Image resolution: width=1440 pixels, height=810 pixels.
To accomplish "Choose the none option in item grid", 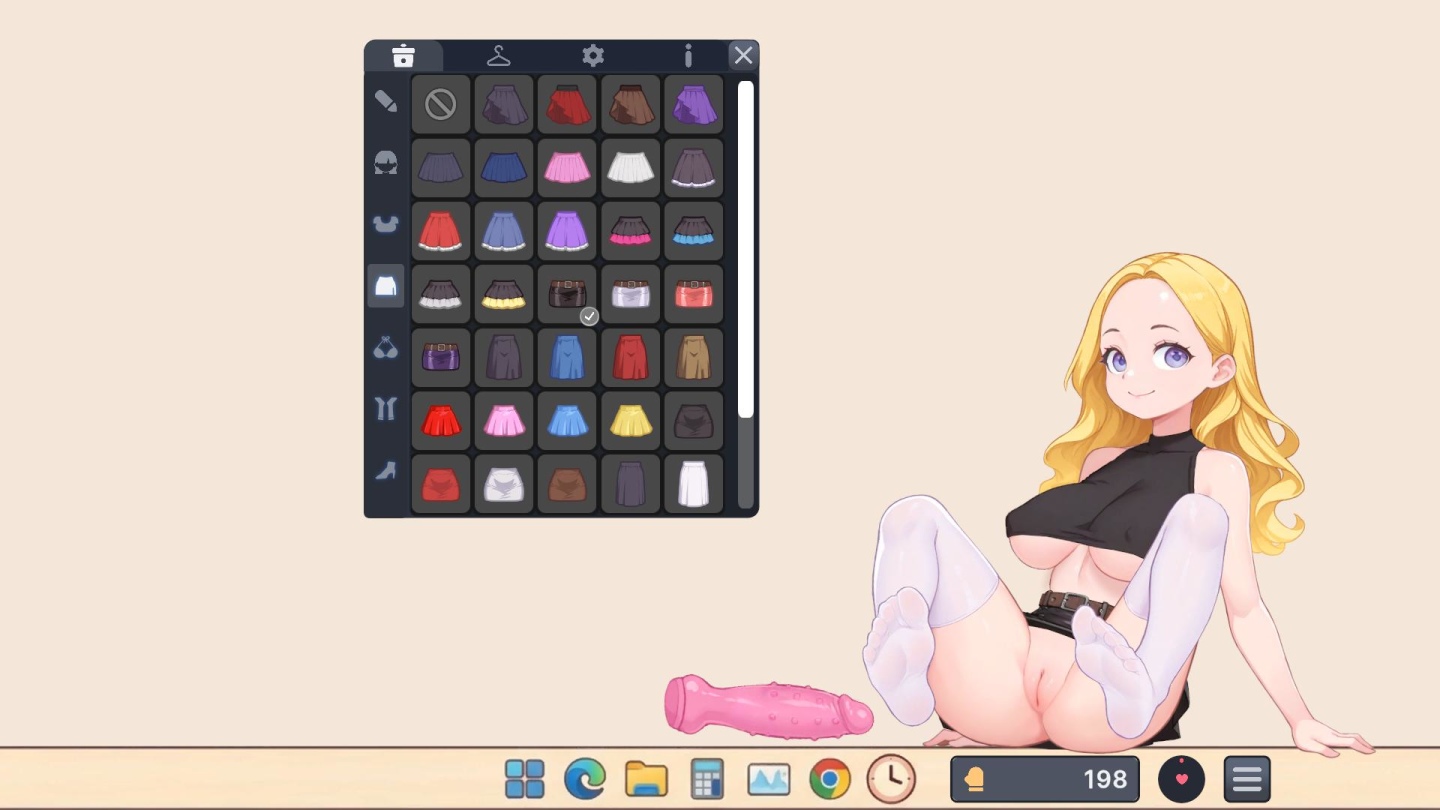I will pos(441,104).
